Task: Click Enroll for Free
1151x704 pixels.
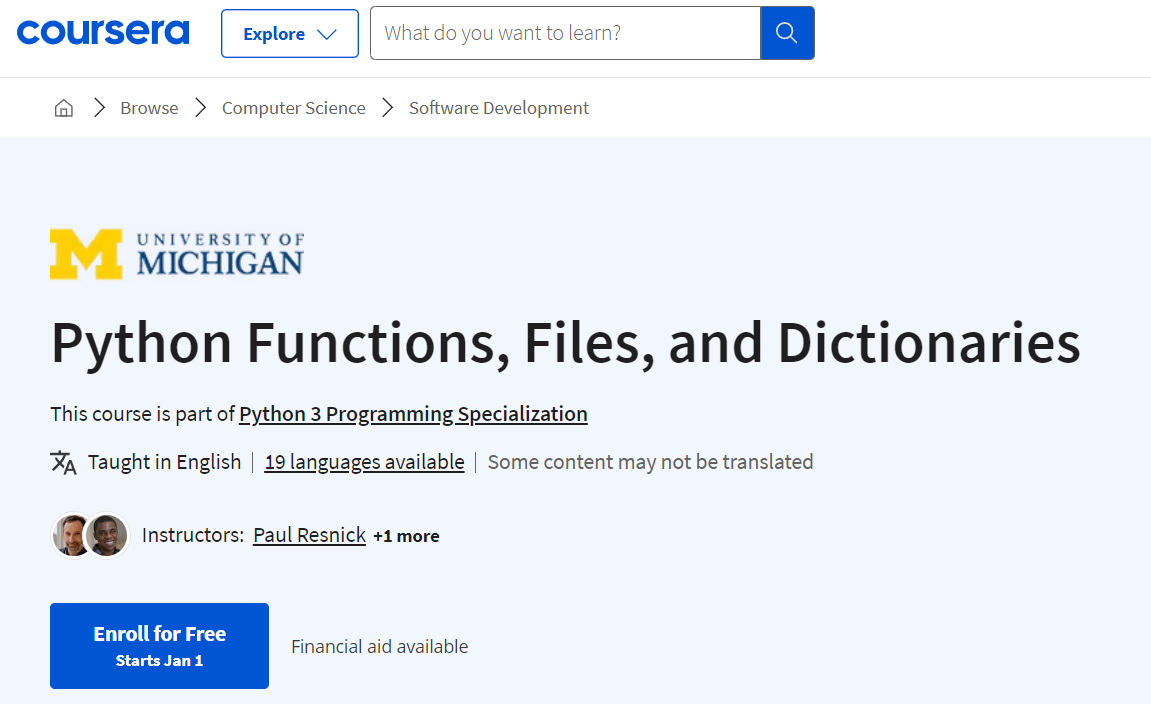Action: (x=159, y=645)
